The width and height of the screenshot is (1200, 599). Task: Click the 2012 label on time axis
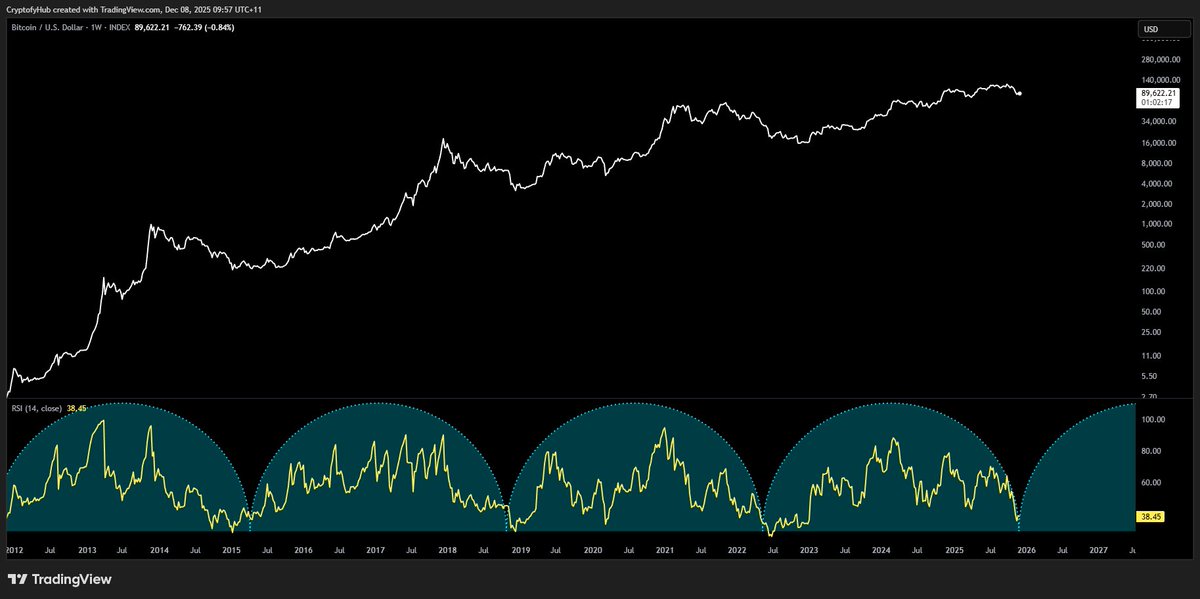[14, 550]
